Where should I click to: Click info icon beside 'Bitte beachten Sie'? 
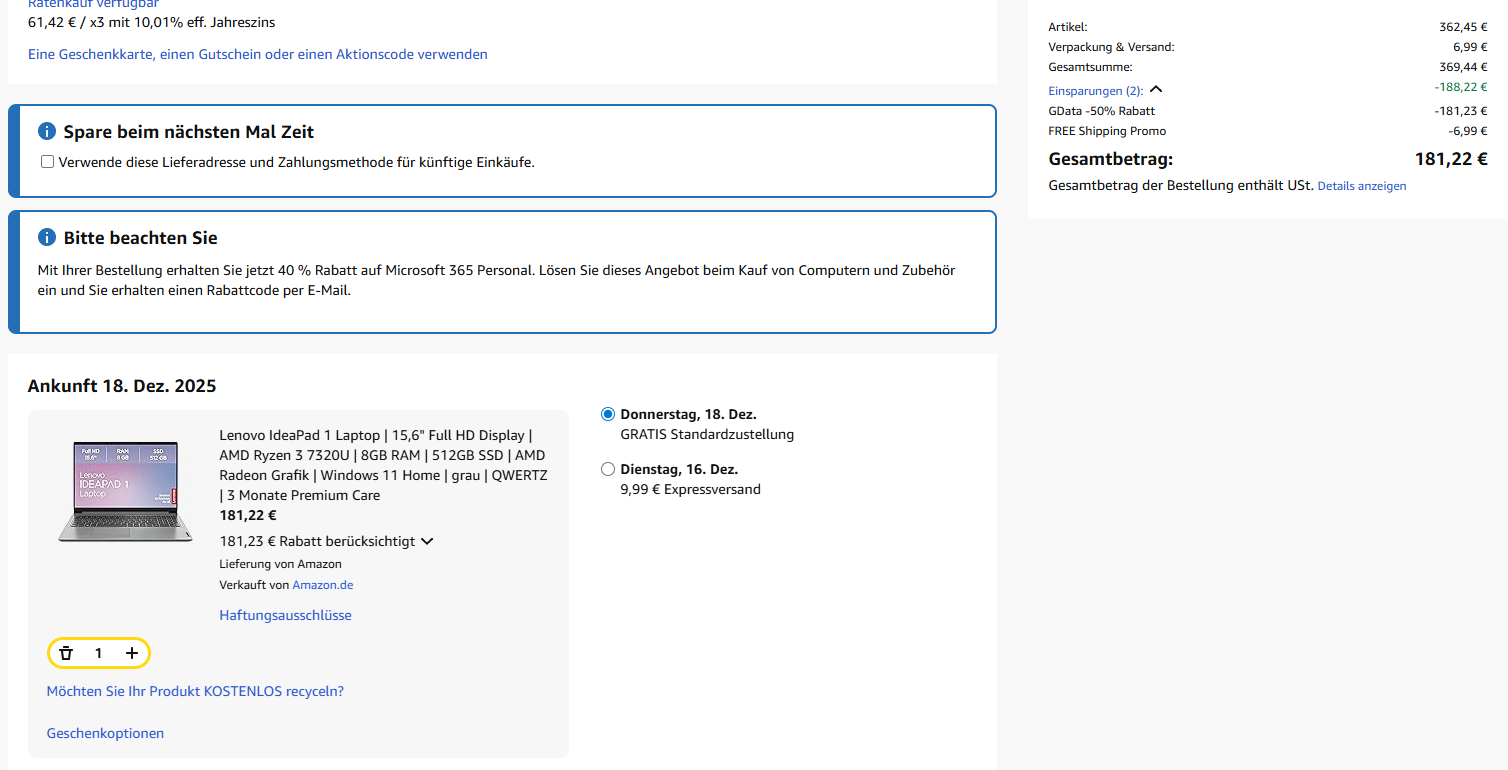46,238
